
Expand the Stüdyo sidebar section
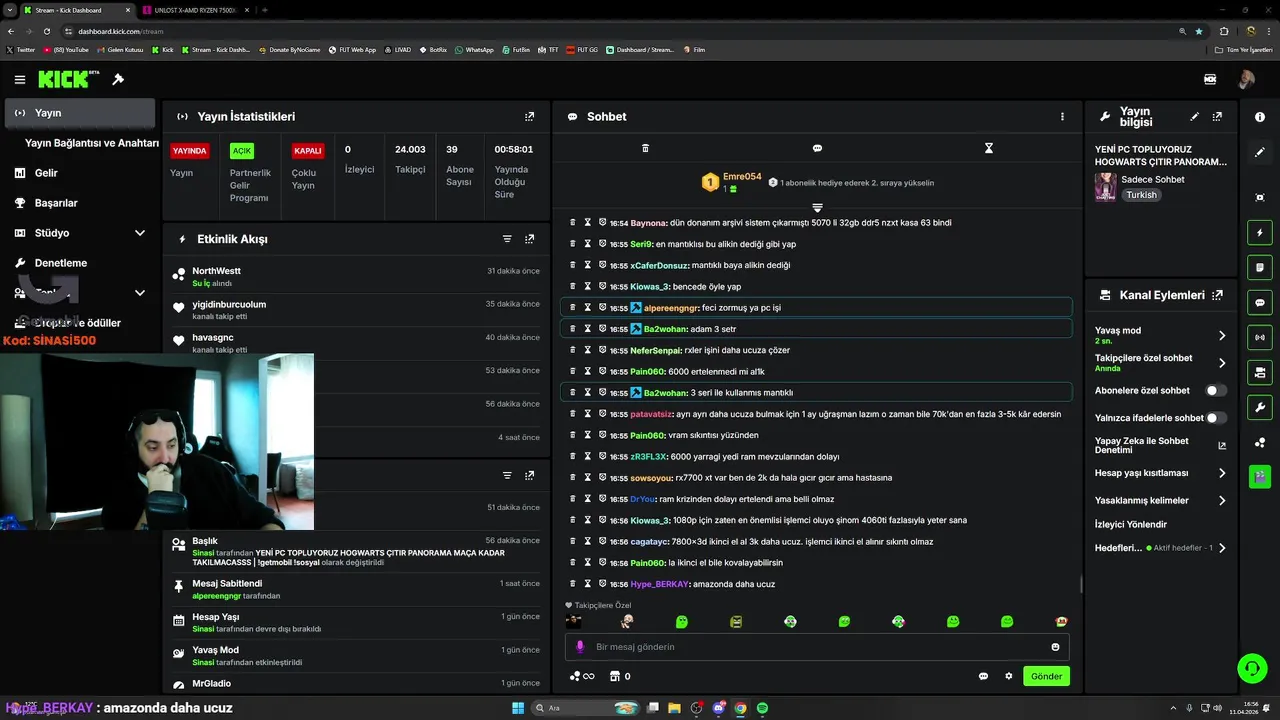pyautogui.click(x=140, y=233)
